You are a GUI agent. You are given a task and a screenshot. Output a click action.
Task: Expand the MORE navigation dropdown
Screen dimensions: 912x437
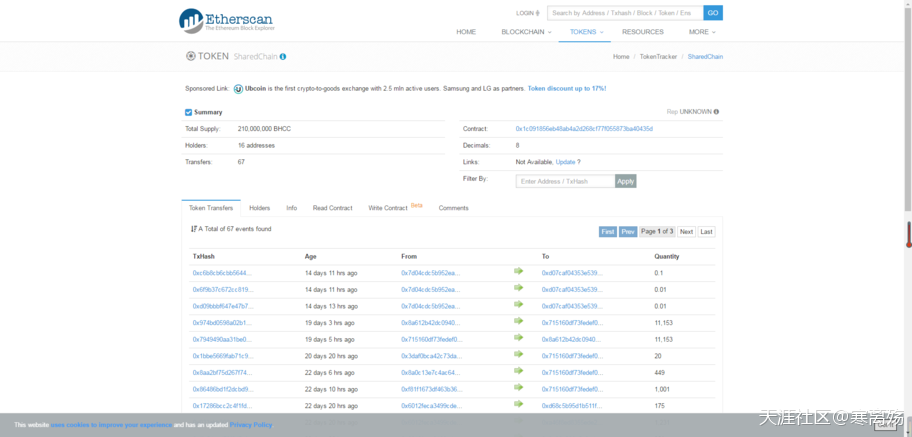point(702,32)
